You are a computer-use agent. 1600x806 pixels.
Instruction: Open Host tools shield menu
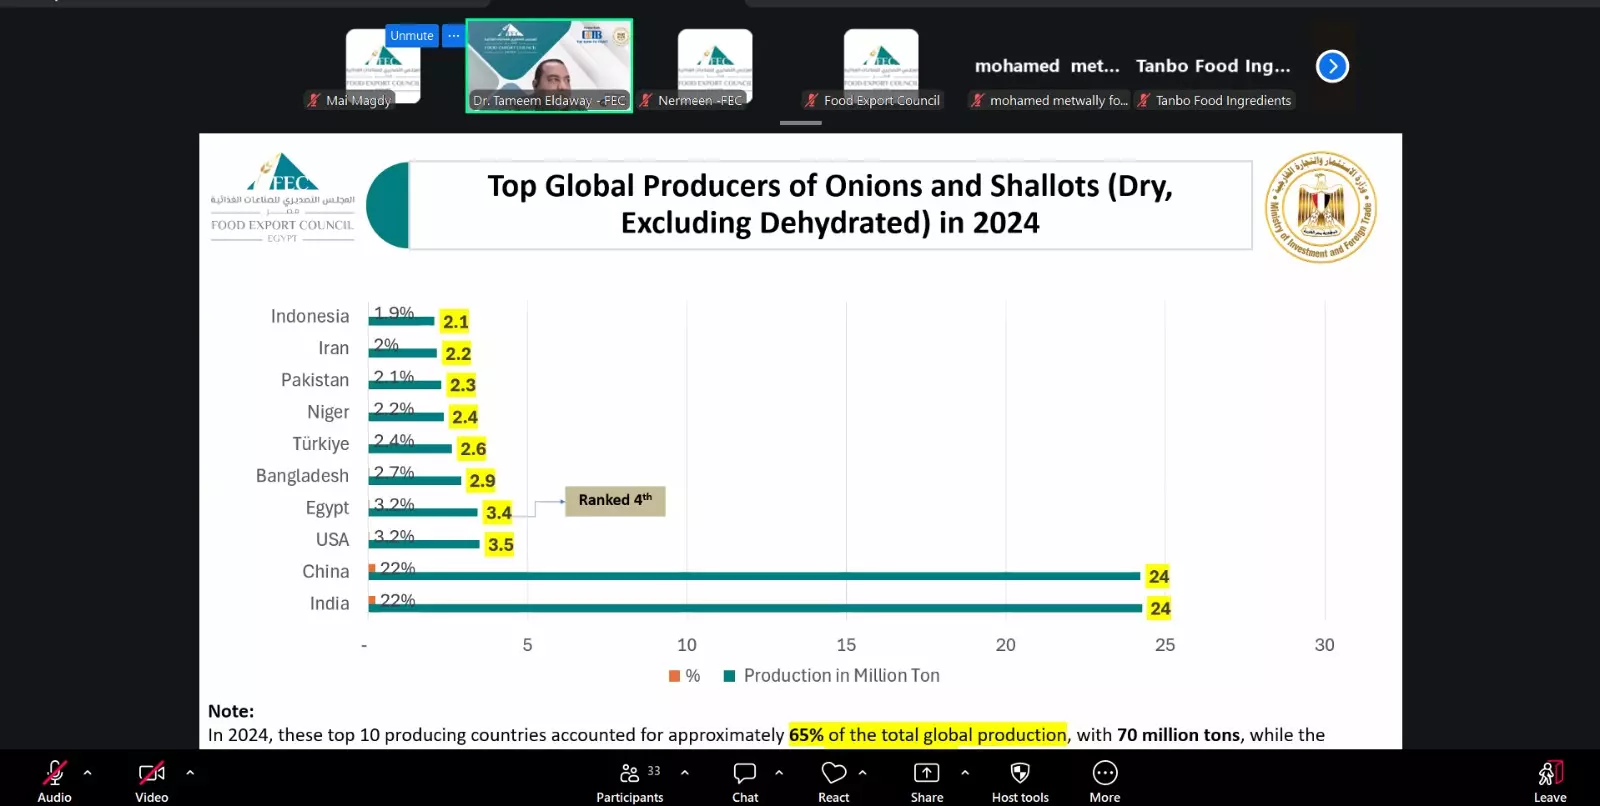1020,780
